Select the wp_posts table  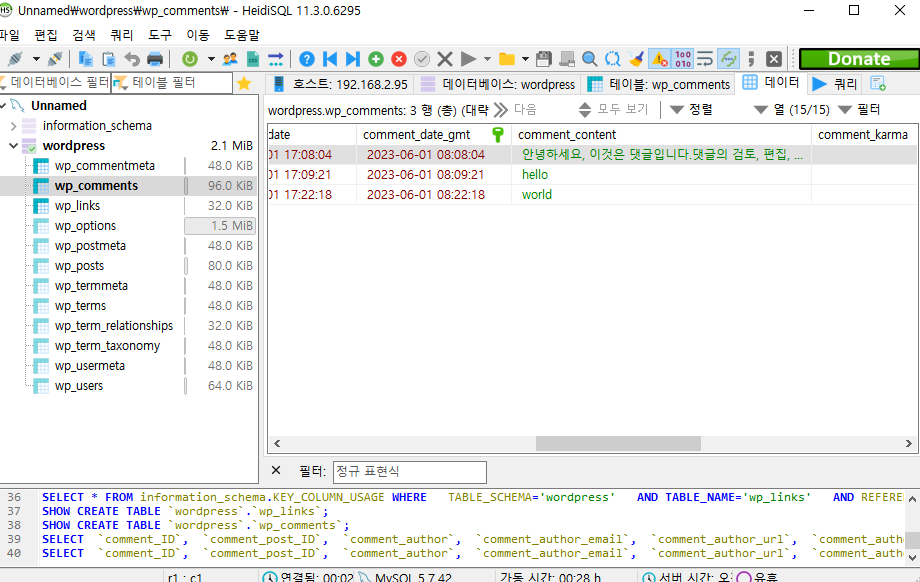tap(79, 265)
